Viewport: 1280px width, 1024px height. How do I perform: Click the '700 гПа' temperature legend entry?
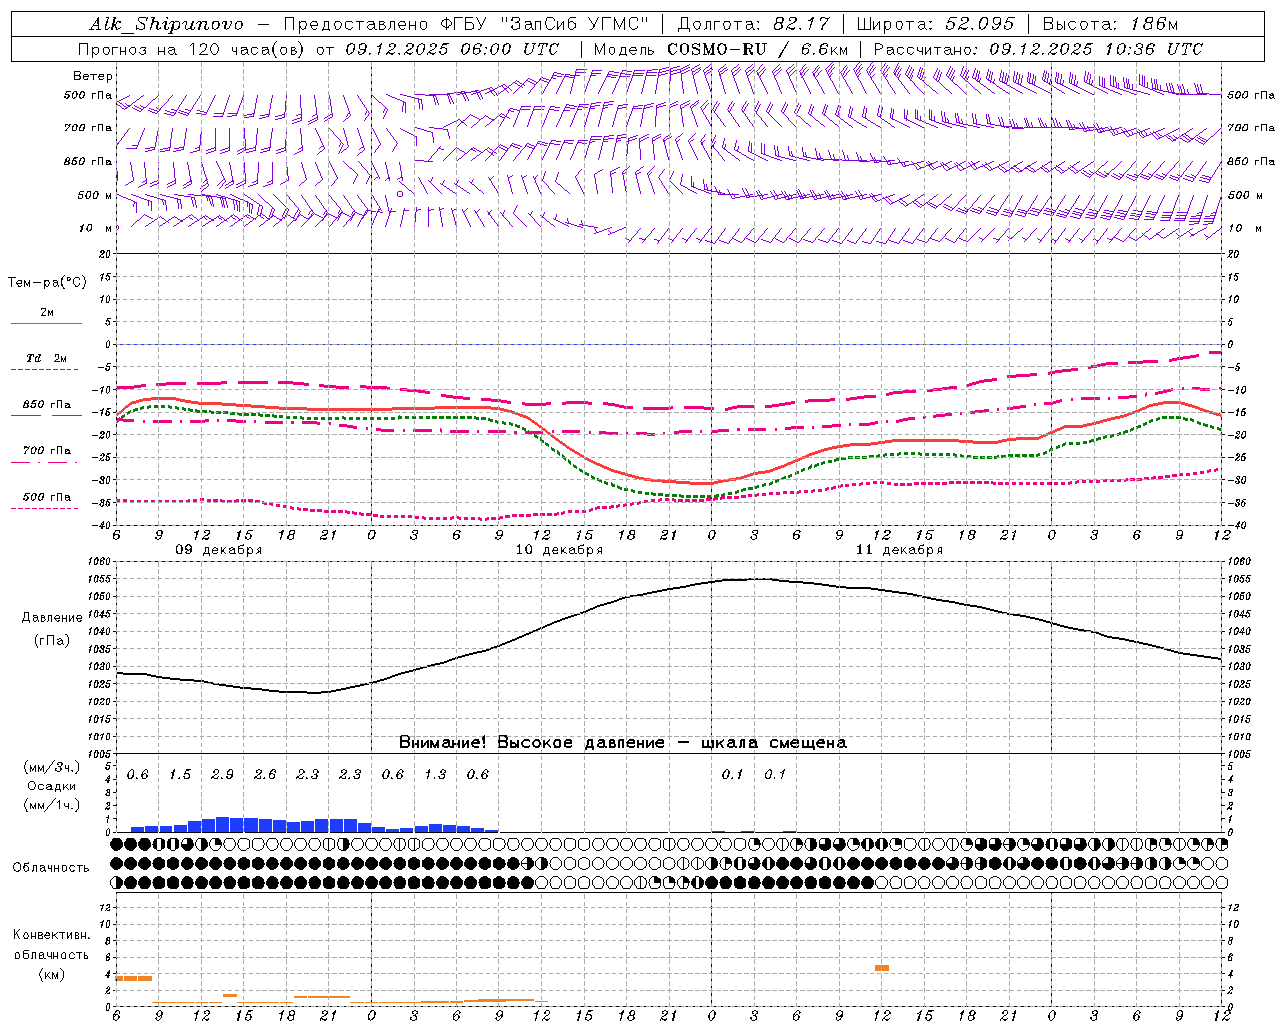point(47,451)
